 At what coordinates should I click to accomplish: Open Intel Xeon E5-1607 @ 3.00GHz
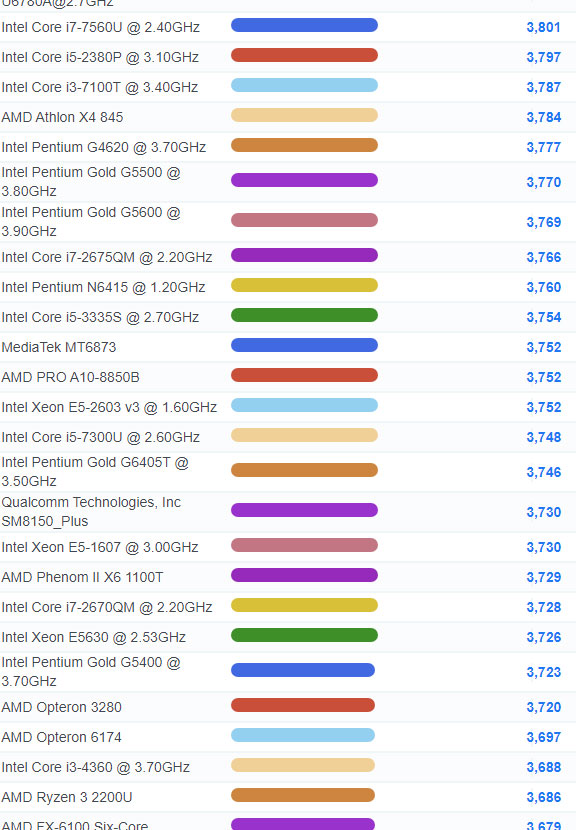[100, 547]
